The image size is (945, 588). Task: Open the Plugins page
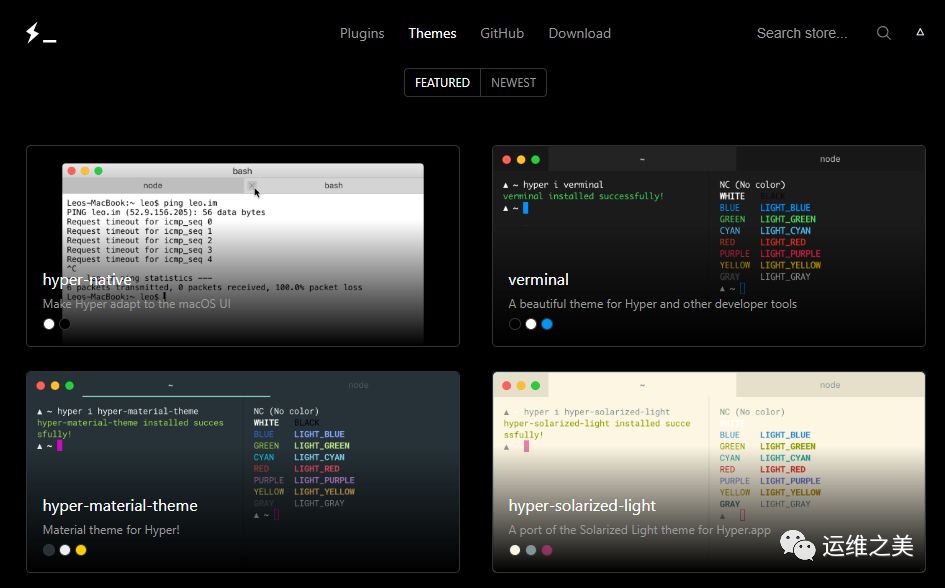[x=362, y=33]
